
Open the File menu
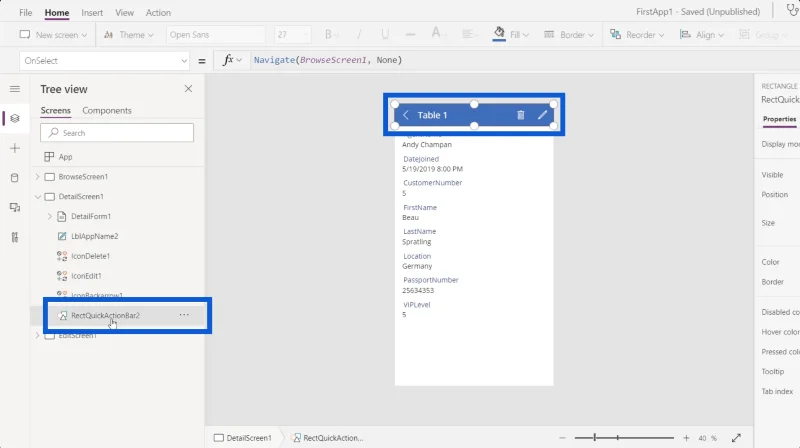pyautogui.click(x=26, y=12)
